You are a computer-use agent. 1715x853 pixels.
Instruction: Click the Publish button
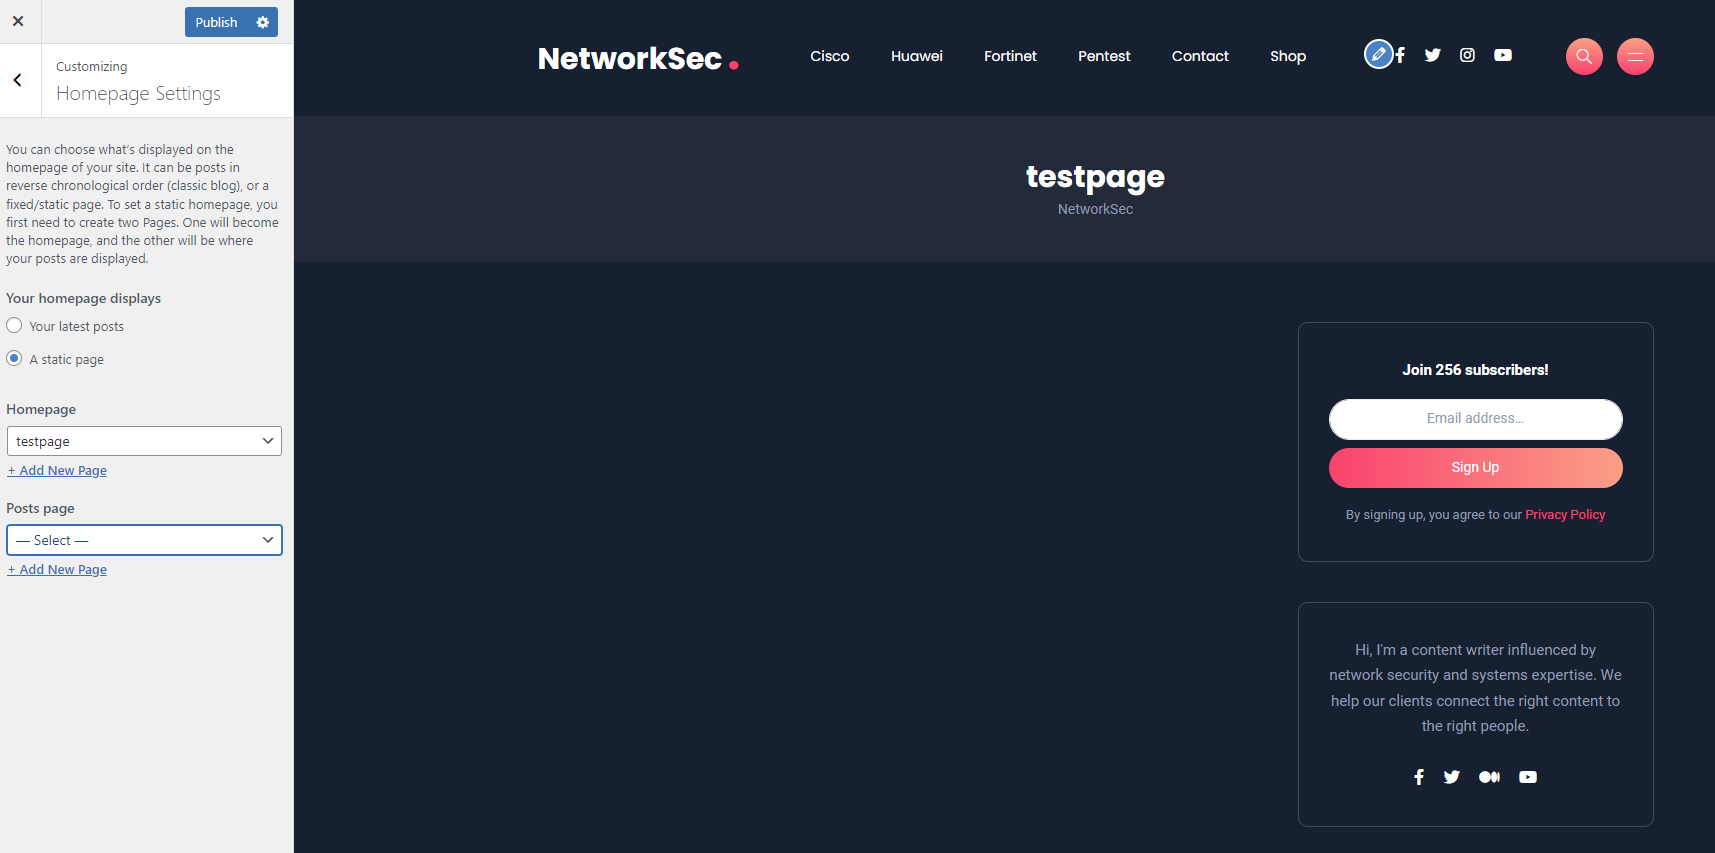pos(217,22)
